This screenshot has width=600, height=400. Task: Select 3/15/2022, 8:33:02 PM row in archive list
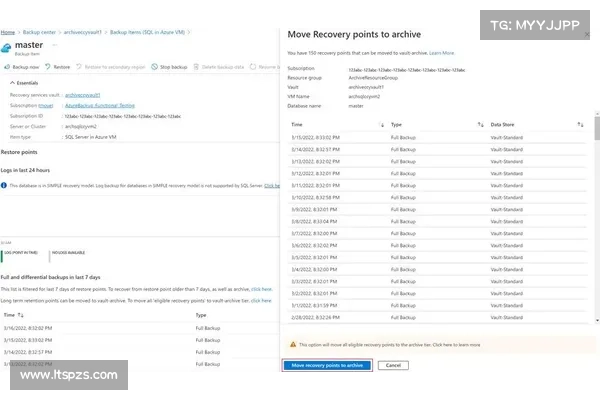tap(437, 137)
